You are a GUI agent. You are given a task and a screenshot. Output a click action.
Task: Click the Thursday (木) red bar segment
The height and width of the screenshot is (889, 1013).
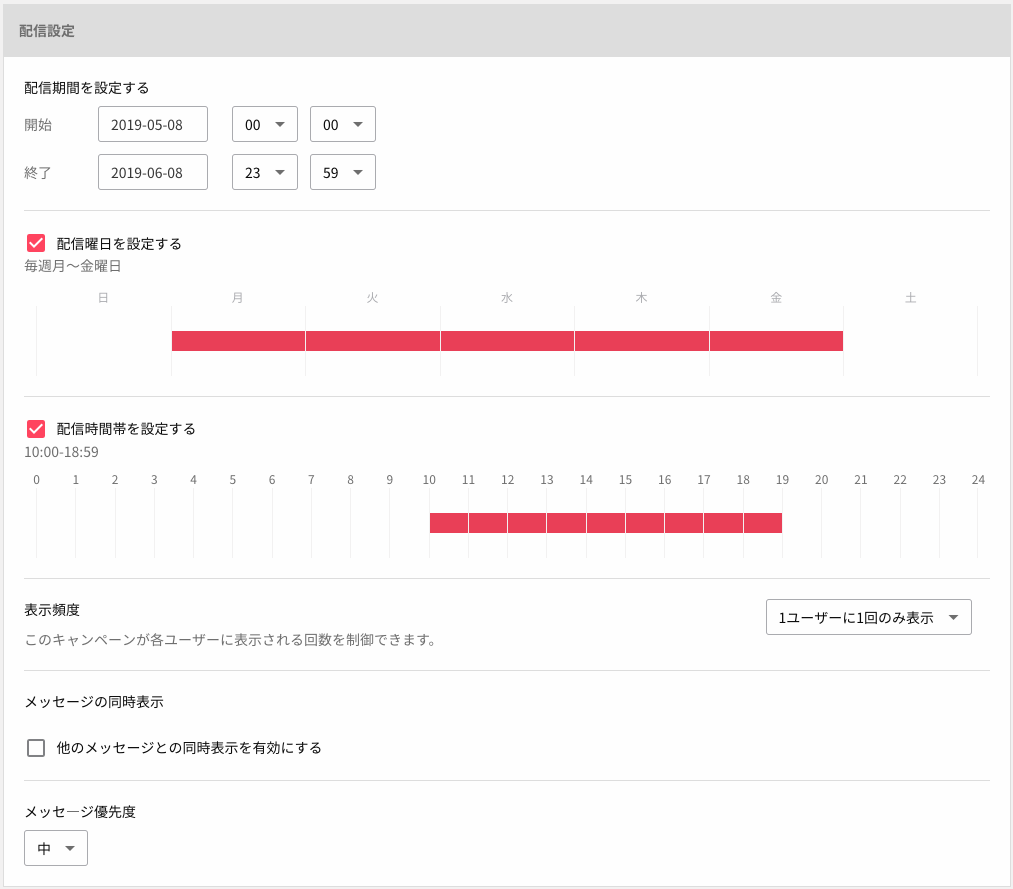(642, 340)
